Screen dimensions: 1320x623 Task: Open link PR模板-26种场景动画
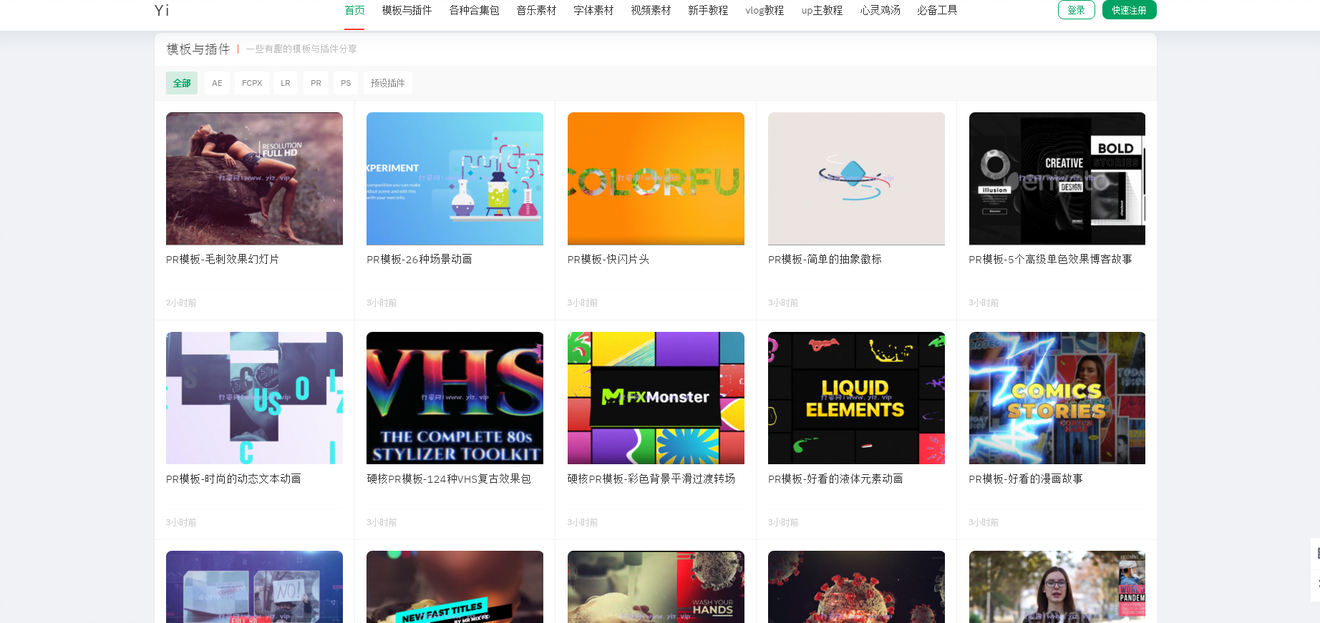(x=419, y=259)
